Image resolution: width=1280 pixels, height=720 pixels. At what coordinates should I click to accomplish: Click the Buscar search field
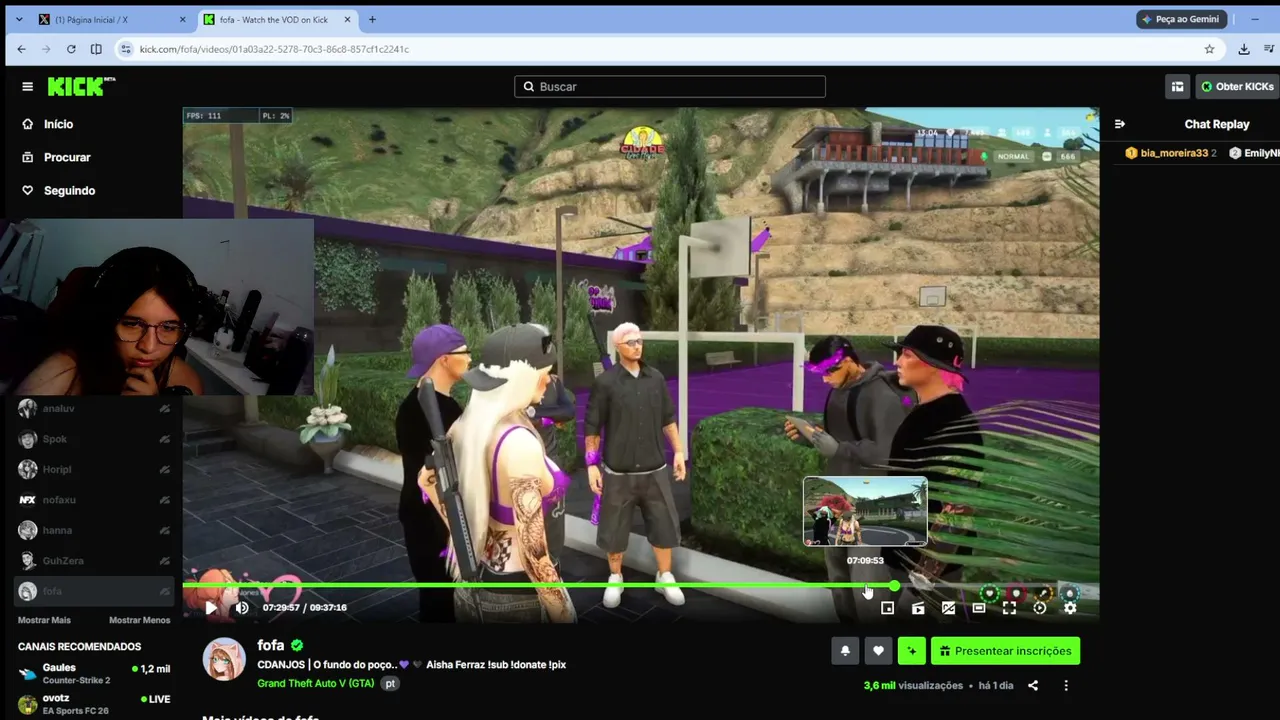pyautogui.click(x=670, y=87)
